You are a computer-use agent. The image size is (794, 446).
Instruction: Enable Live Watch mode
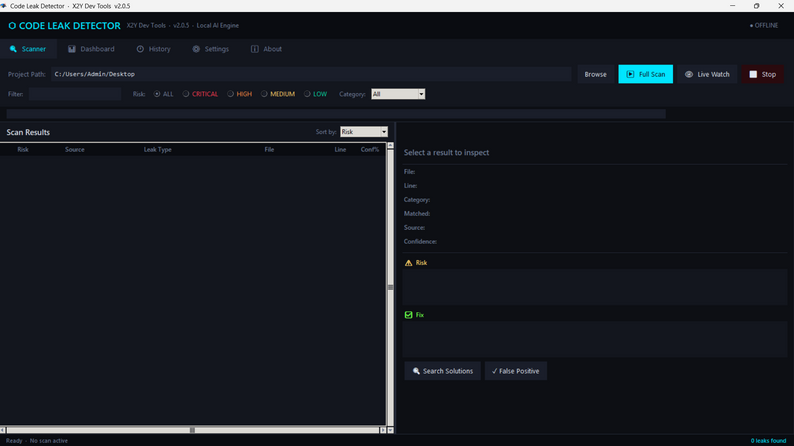pos(707,74)
